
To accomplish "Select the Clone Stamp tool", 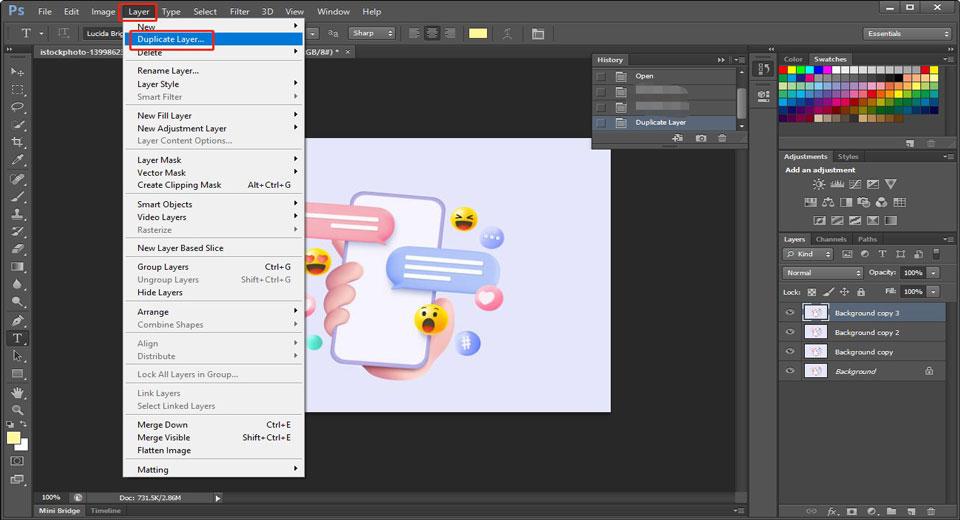I will [17, 214].
